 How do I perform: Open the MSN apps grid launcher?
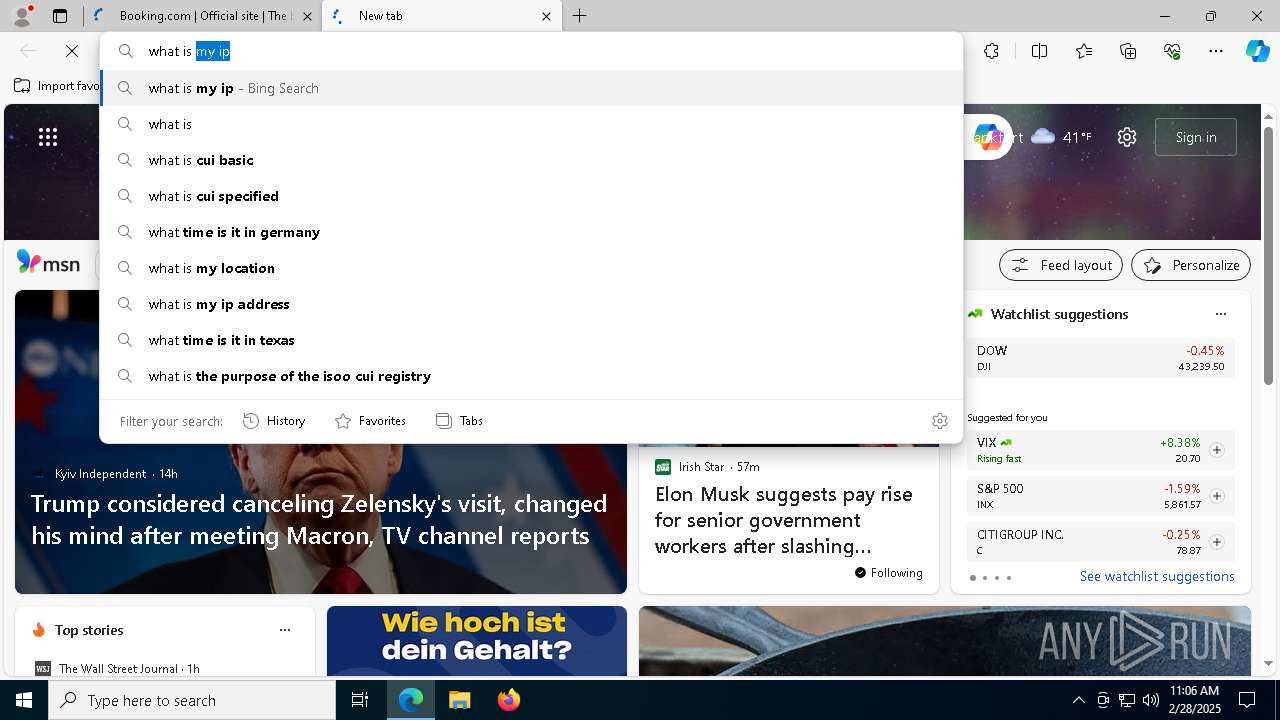(x=48, y=137)
